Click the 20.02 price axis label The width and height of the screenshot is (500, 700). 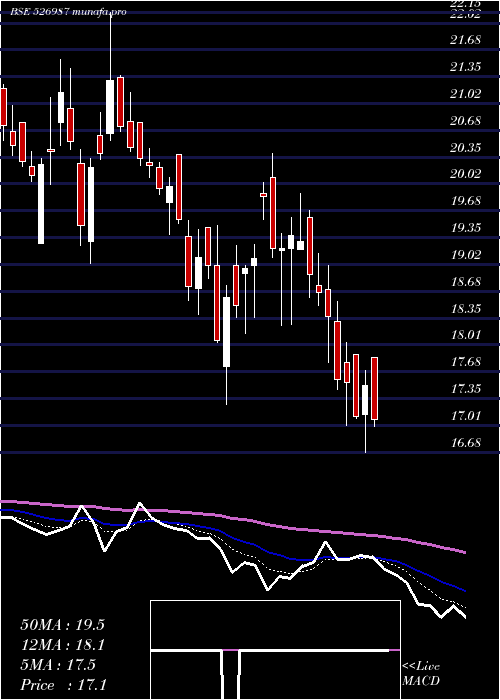[x=466, y=174]
